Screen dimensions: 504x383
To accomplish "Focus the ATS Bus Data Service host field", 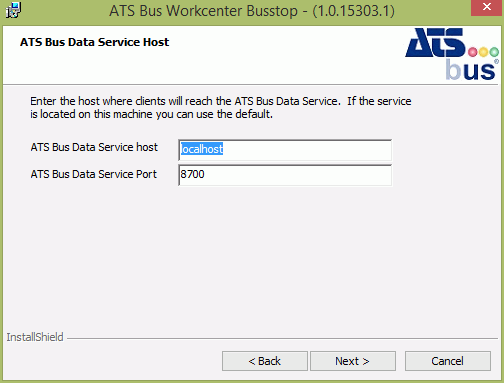I will coord(285,150).
